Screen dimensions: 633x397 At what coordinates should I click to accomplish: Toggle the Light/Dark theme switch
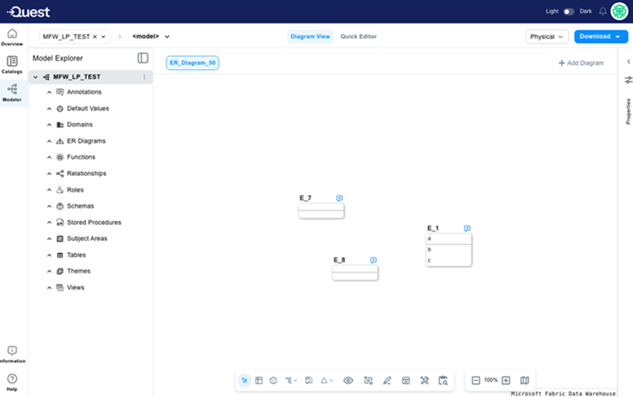pos(568,11)
